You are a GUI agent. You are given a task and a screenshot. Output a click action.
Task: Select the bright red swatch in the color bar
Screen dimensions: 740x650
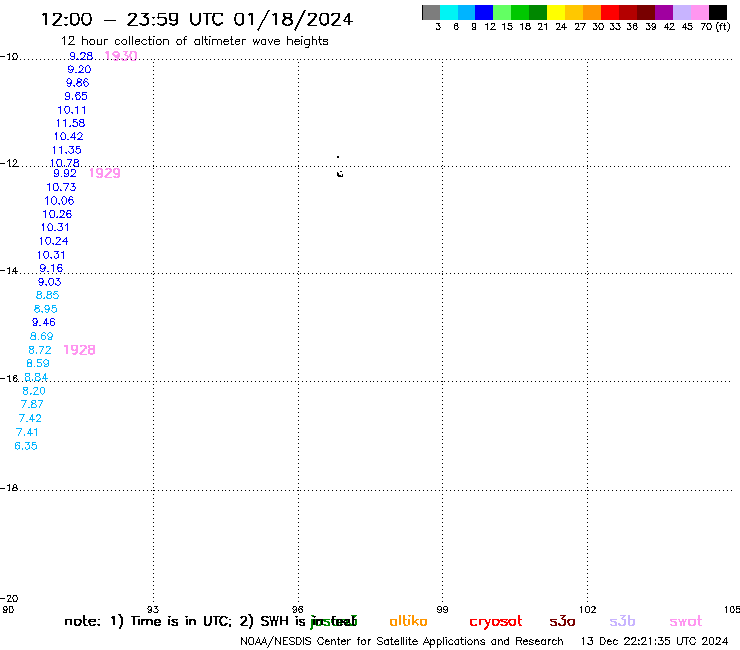point(610,12)
